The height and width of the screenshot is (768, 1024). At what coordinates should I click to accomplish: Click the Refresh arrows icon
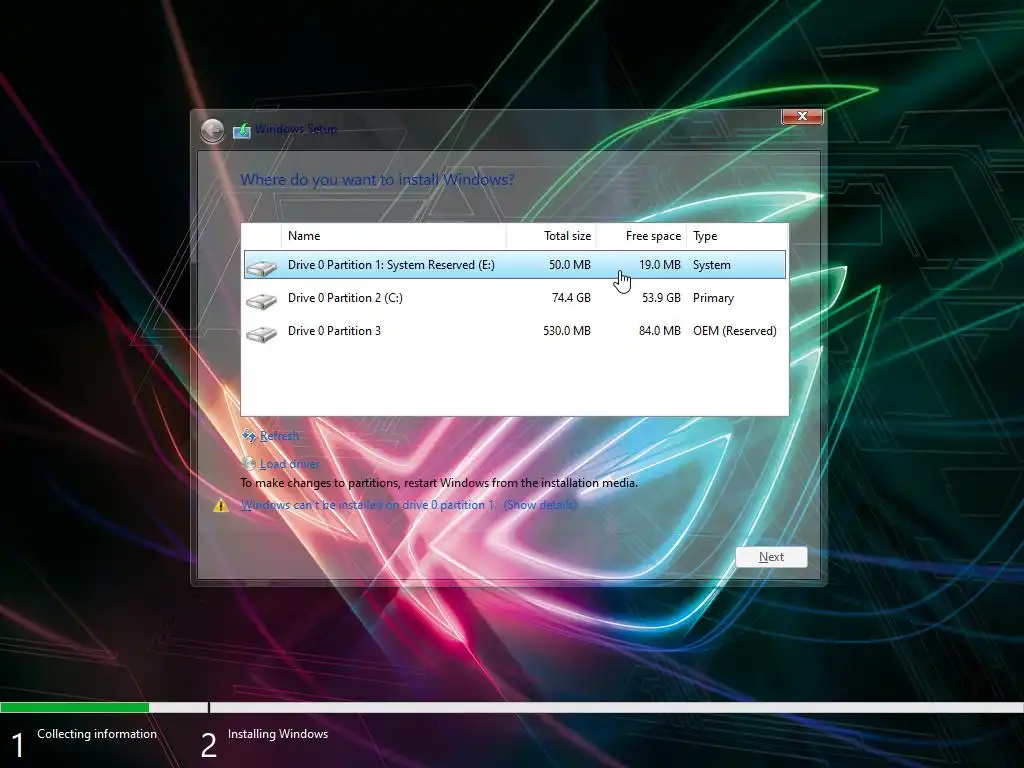(249, 436)
